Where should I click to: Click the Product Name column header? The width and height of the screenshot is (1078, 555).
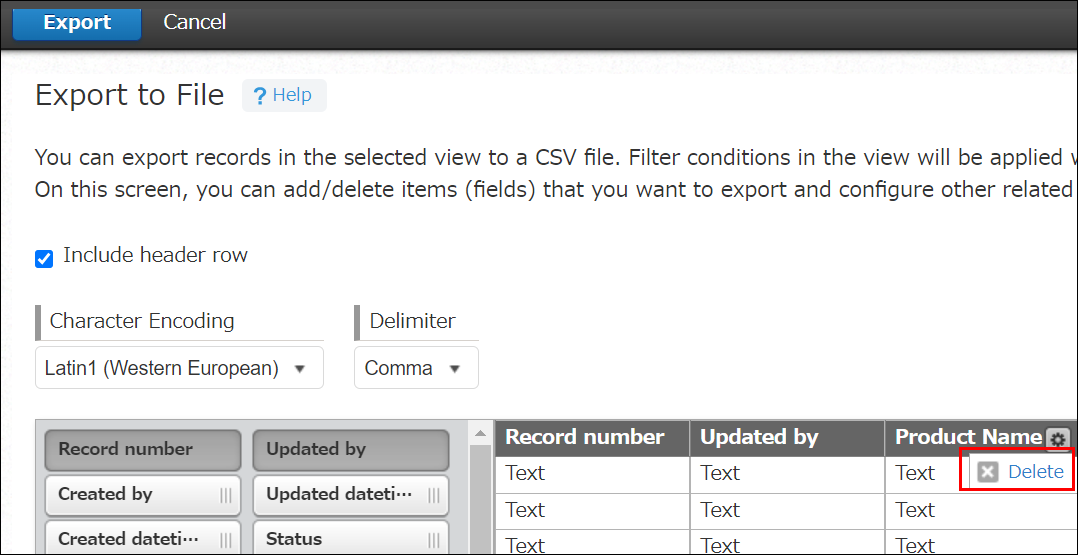[967, 437]
